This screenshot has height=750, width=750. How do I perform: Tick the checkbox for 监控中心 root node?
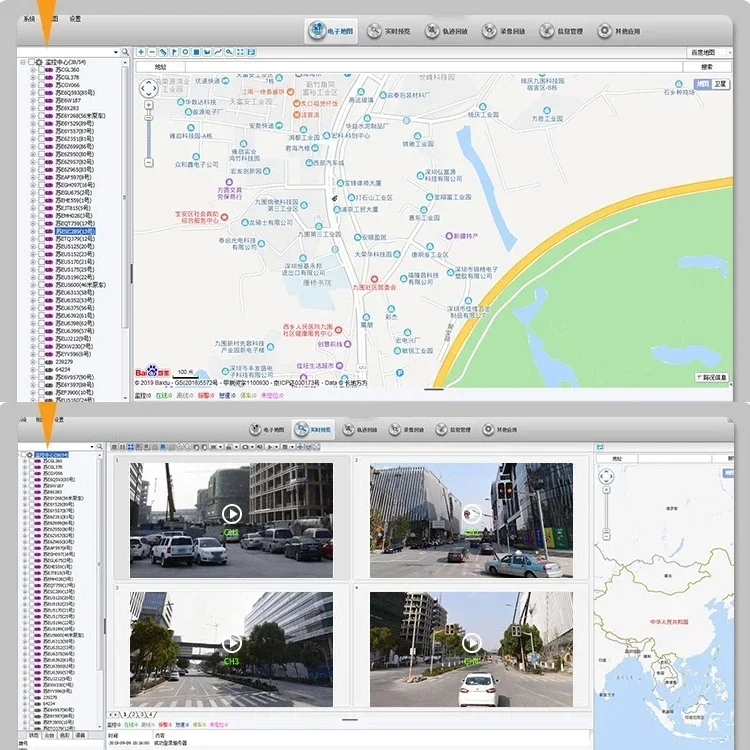tap(31, 62)
